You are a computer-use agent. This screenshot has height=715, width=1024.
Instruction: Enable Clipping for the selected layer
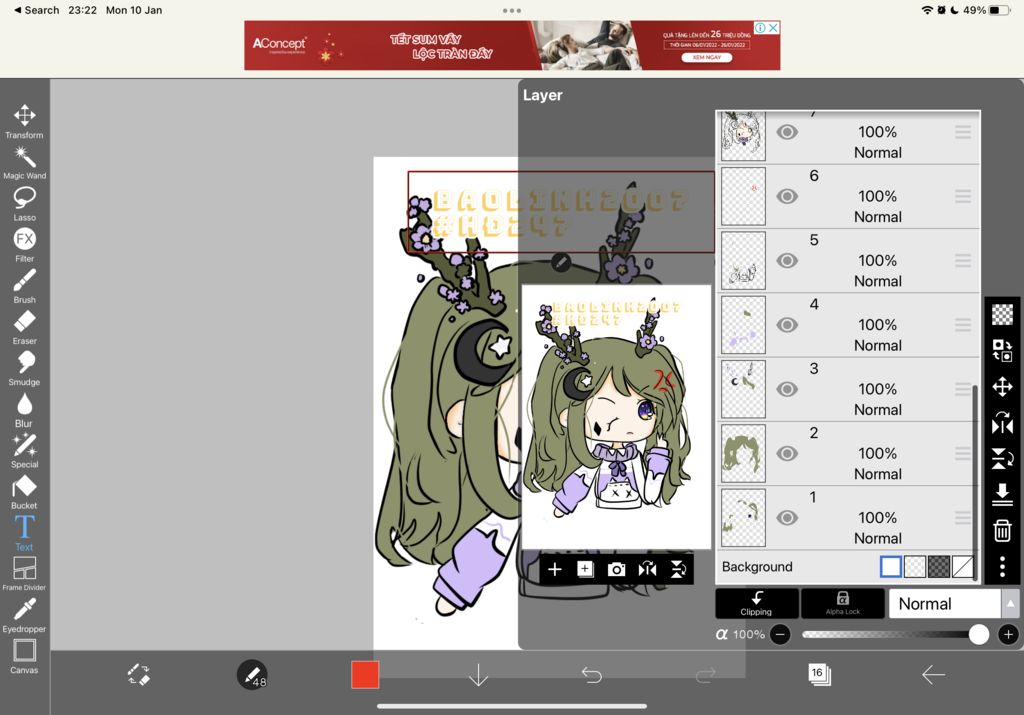(757, 603)
